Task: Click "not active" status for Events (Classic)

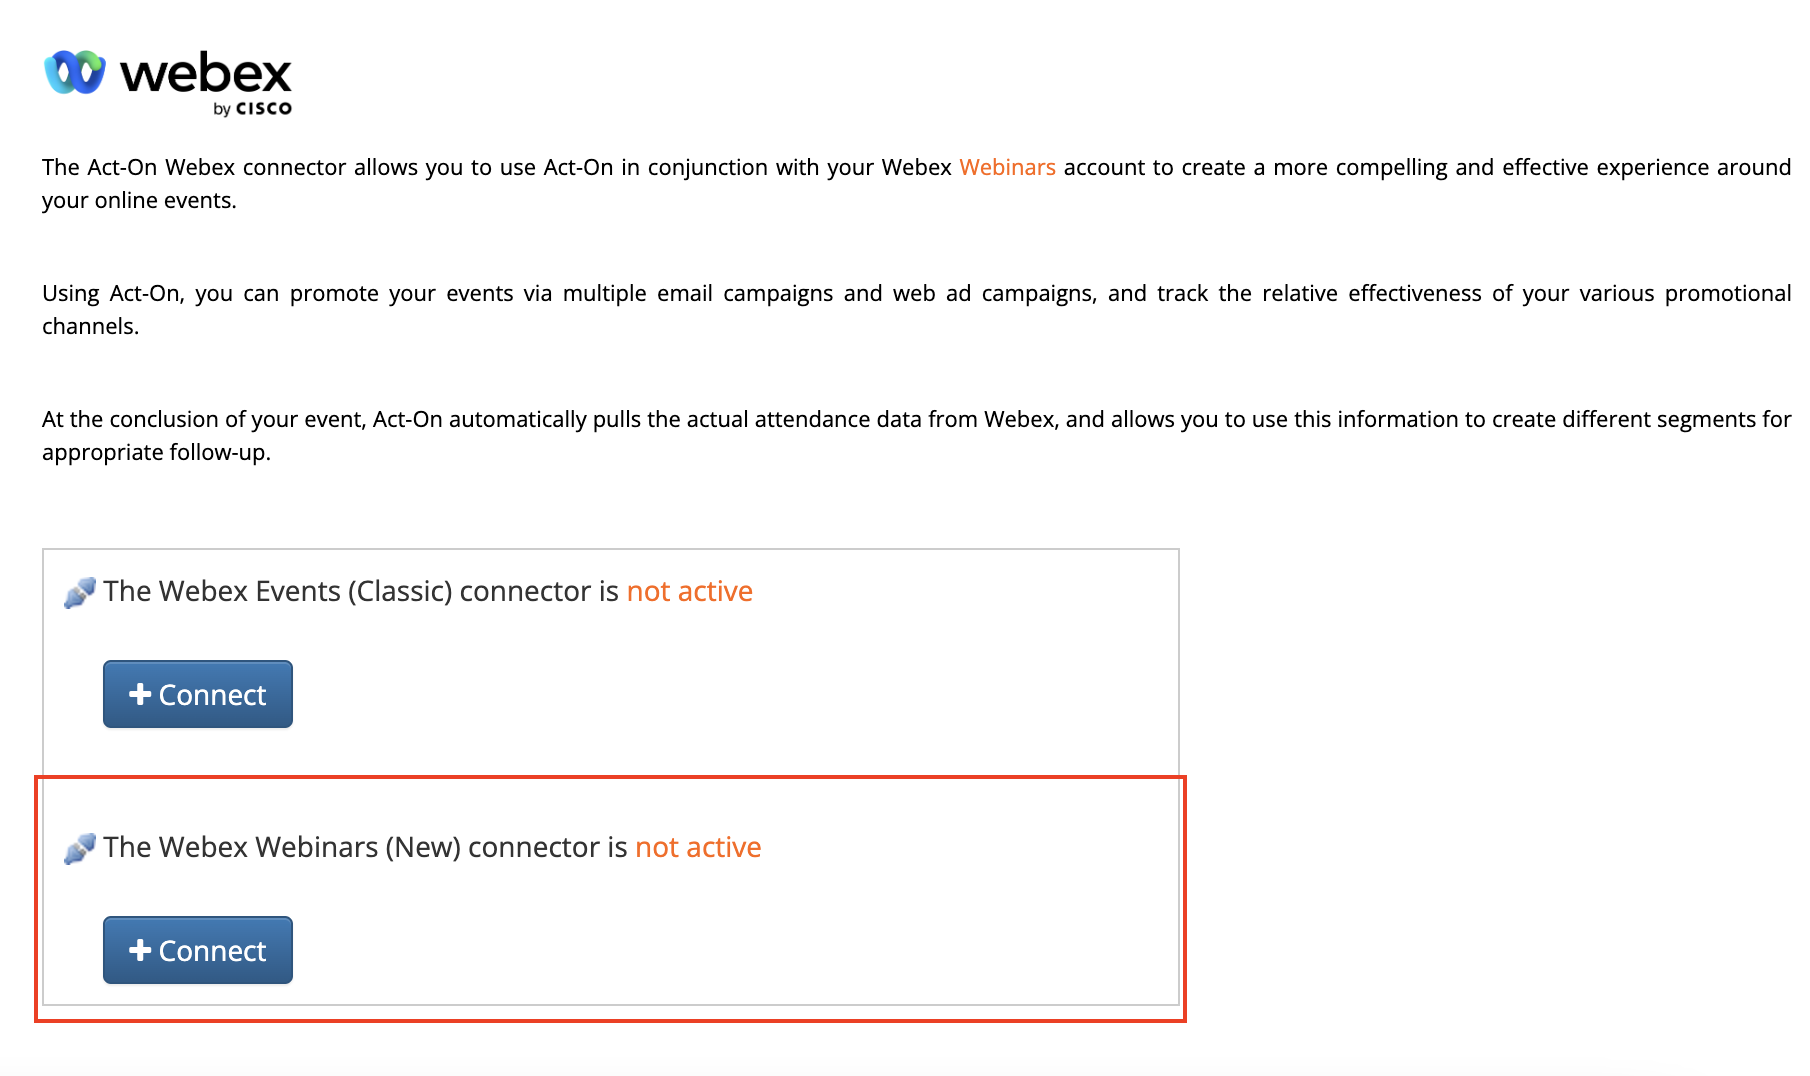Action: (x=690, y=591)
